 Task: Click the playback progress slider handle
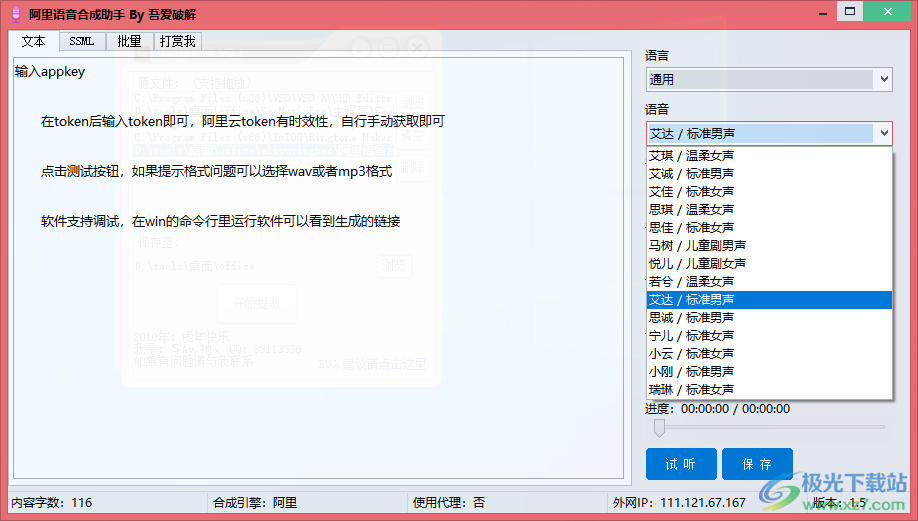(x=659, y=428)
